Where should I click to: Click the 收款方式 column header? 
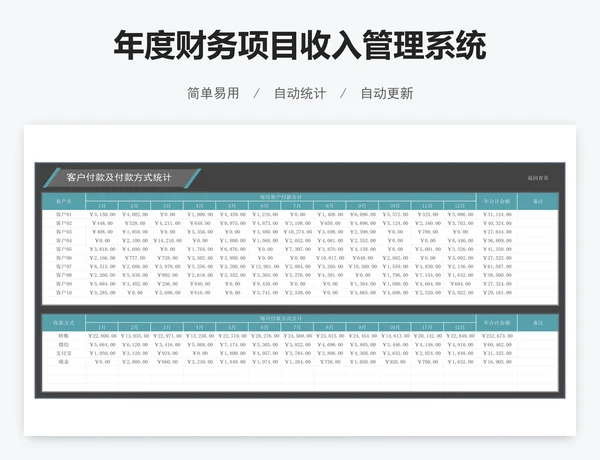click(x=64, y=323)
